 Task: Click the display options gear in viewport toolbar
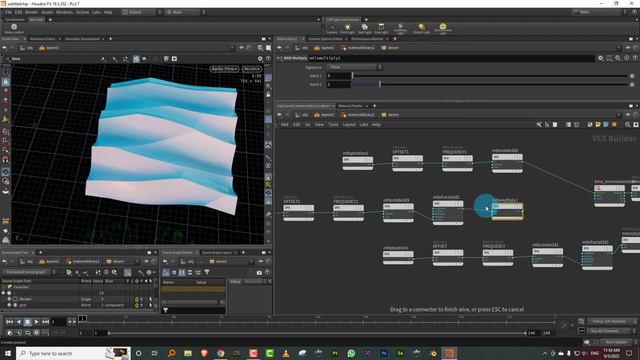[260, 59]
